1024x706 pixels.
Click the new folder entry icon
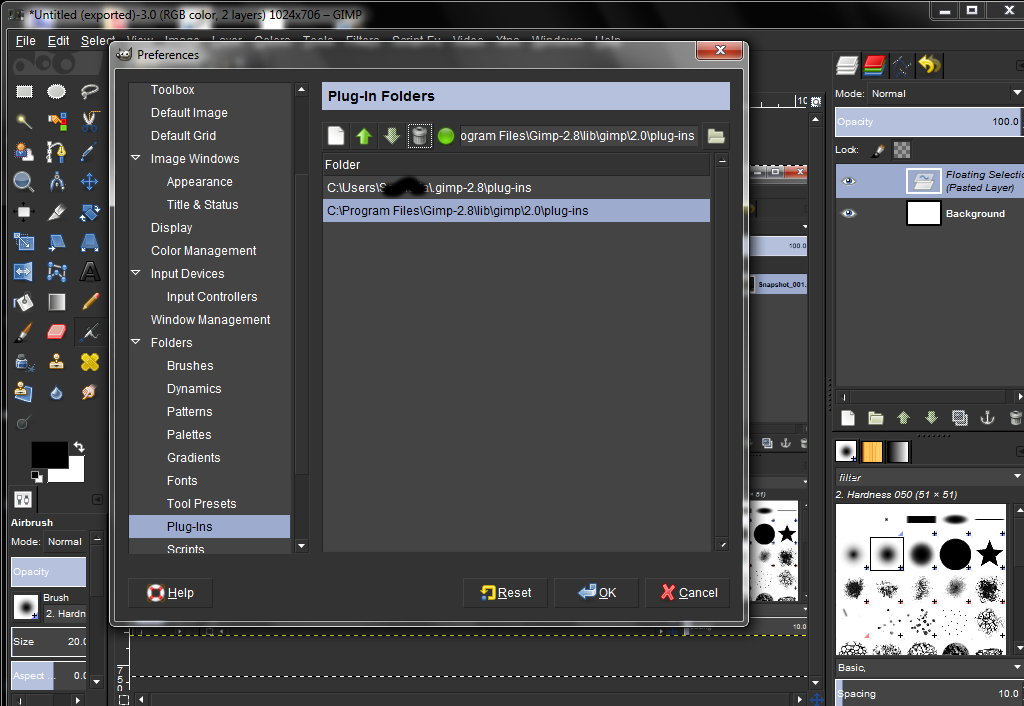(336, 136)
